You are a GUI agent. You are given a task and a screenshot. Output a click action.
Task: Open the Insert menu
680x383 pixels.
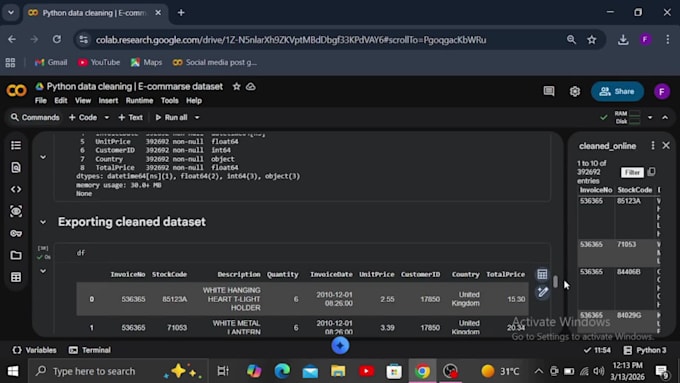[x=108, y=101]
